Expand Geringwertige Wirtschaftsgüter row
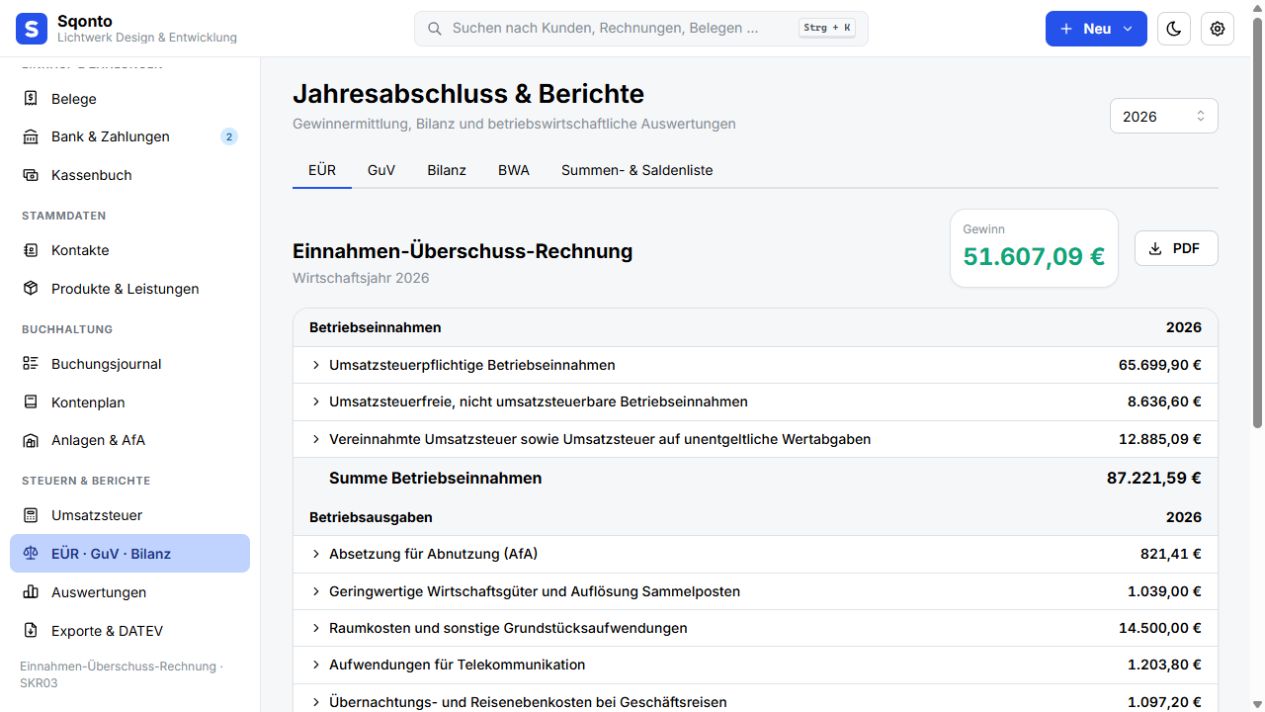1265x712 pixels. (x=756, y=591)
